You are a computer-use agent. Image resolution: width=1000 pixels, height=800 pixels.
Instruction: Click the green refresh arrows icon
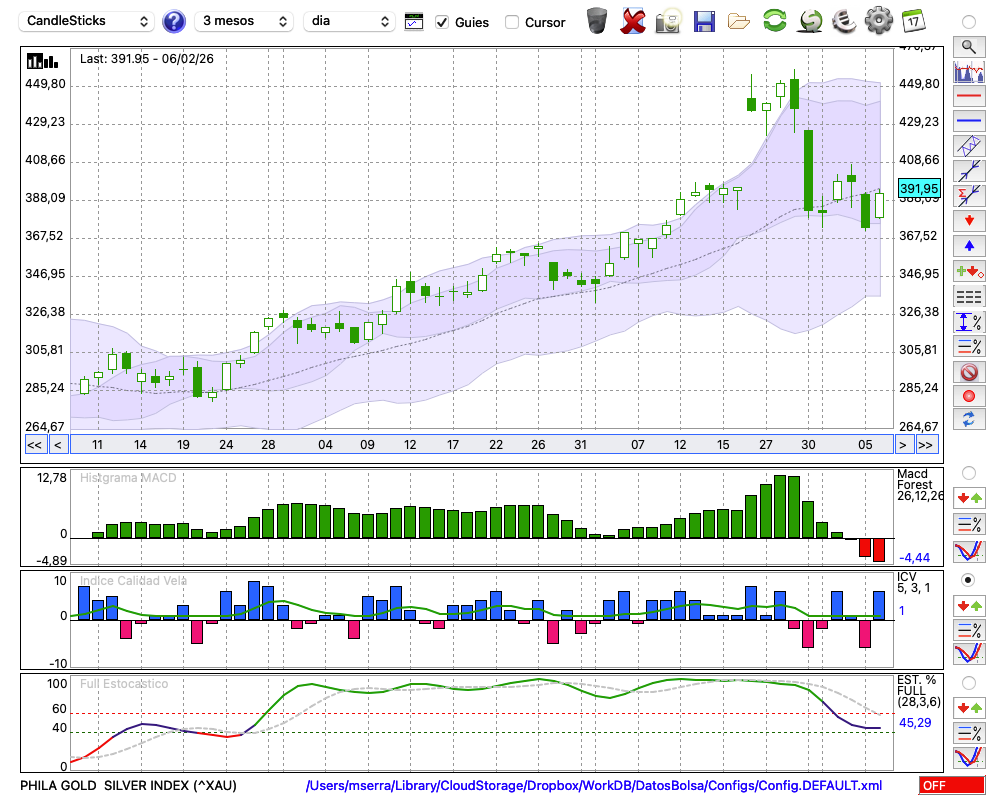[774, 20]
